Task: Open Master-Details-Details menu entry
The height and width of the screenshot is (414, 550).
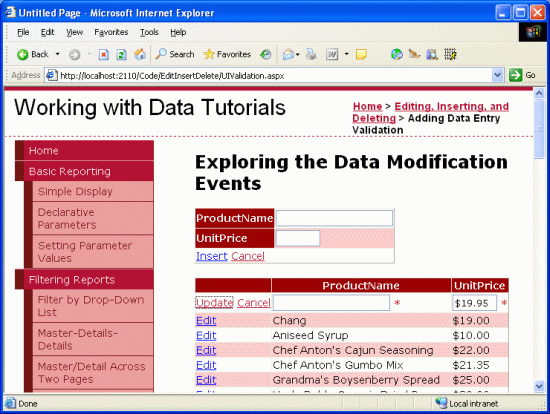Action: point(93,339)
